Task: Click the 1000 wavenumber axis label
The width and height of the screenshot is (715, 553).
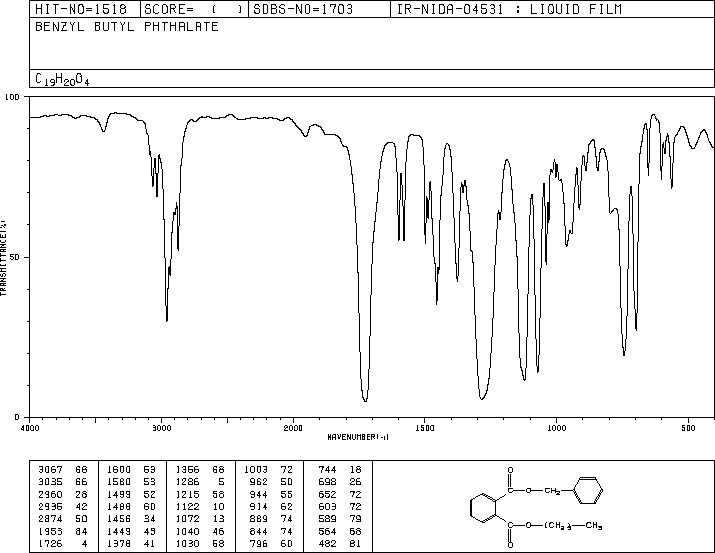Action: [x=557, y=428]
